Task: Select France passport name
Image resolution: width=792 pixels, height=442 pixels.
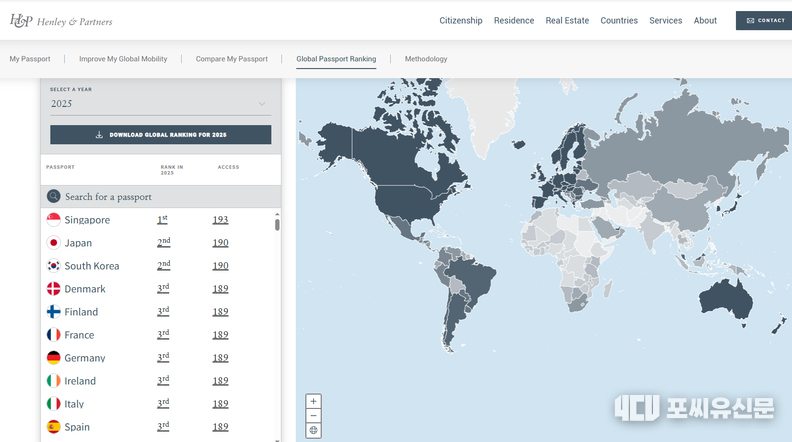Action: [79, 335]
